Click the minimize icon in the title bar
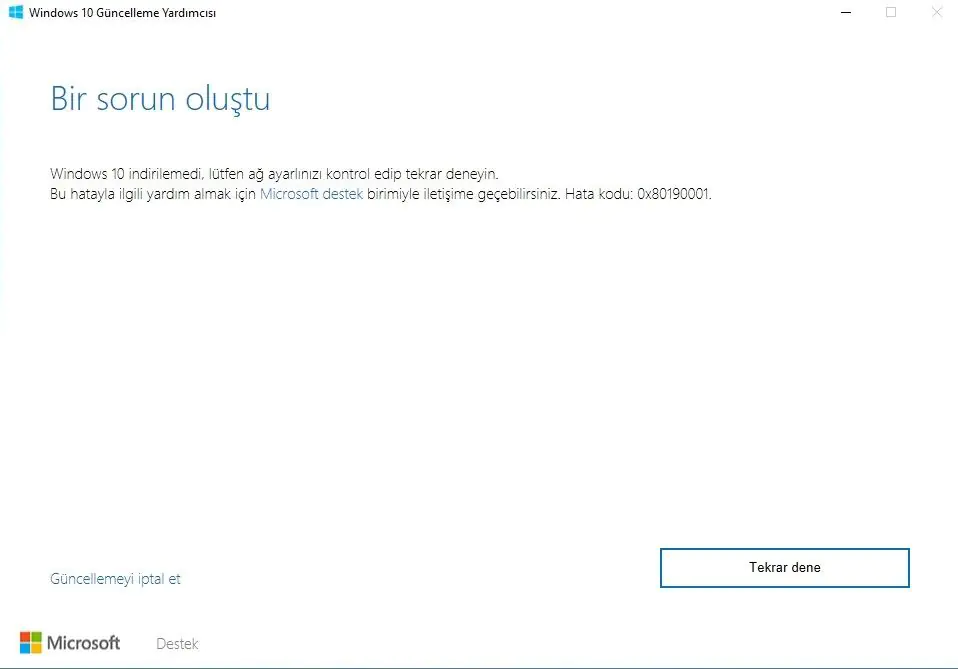The width and height of the screenshot is (958, 669). 843,12
